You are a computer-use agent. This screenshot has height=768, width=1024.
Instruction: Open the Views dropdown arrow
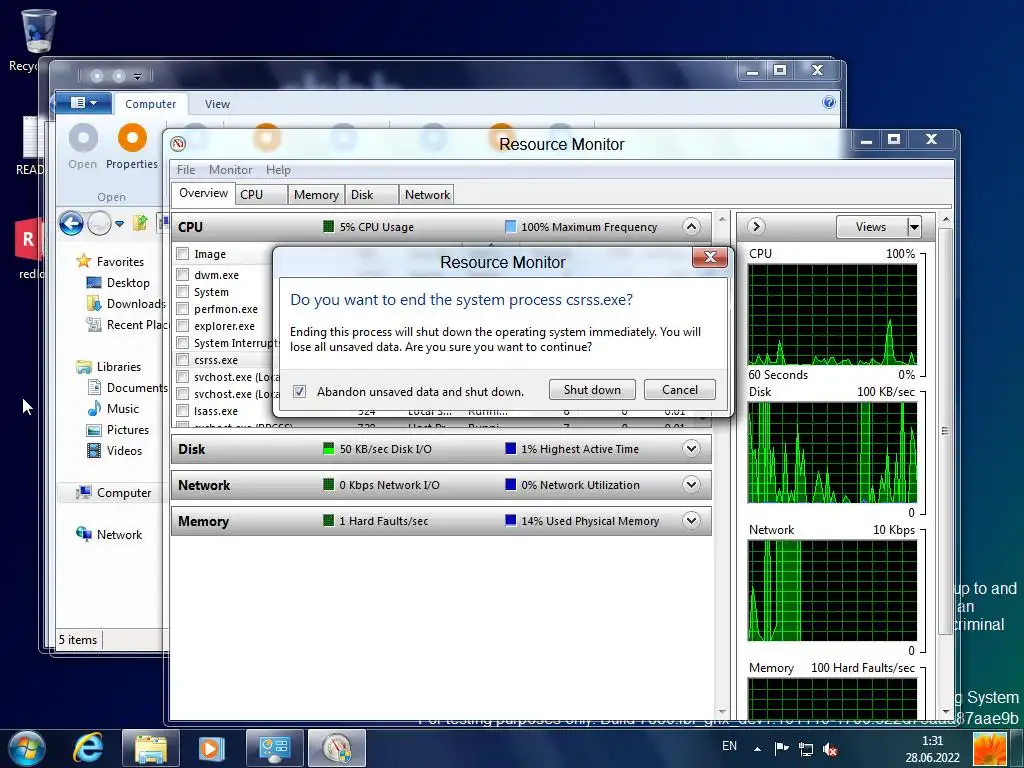(914, 227)
